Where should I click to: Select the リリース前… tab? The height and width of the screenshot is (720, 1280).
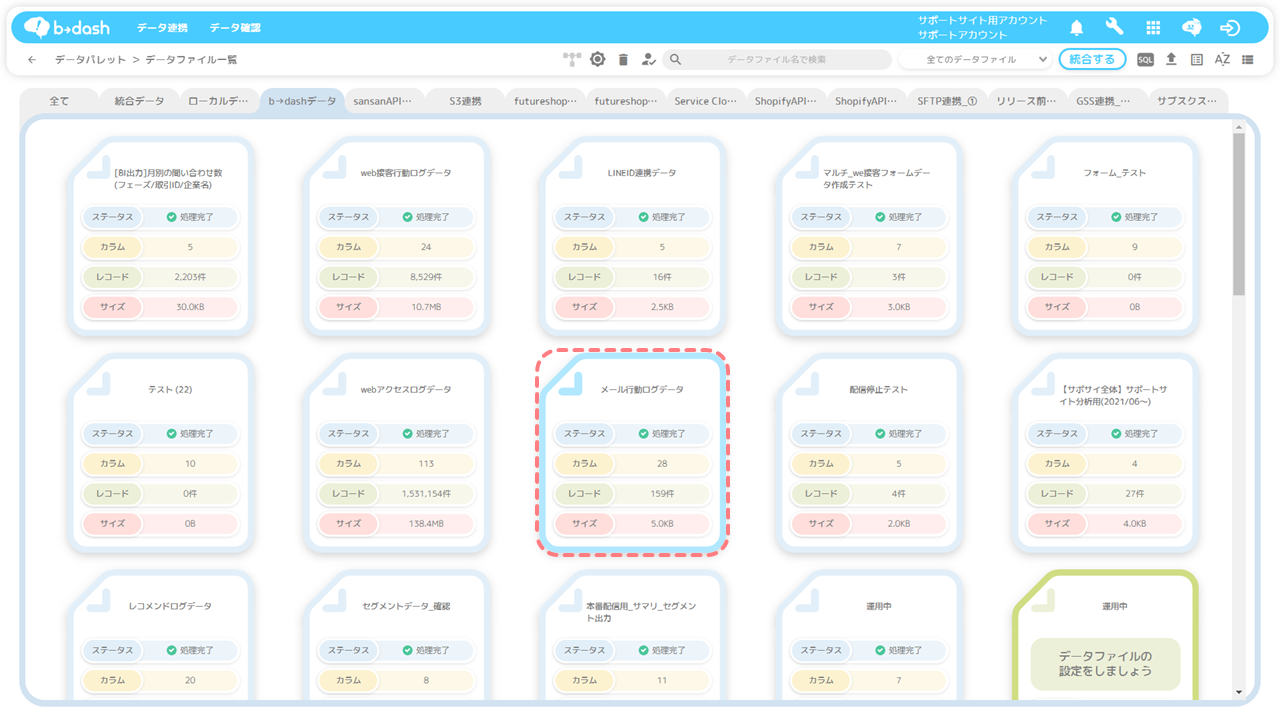point(1027,101)
